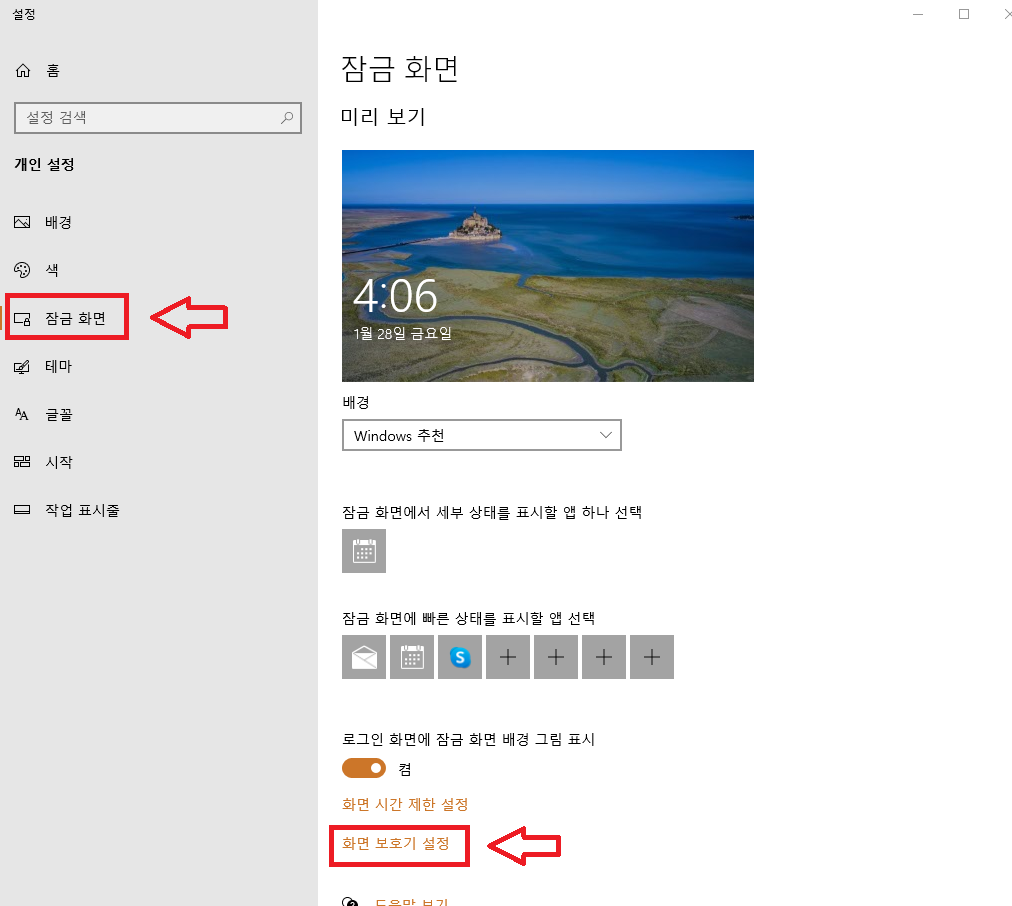1012x906 pixels.
Task: Click the font AA icon
Action: coord(22,414)
